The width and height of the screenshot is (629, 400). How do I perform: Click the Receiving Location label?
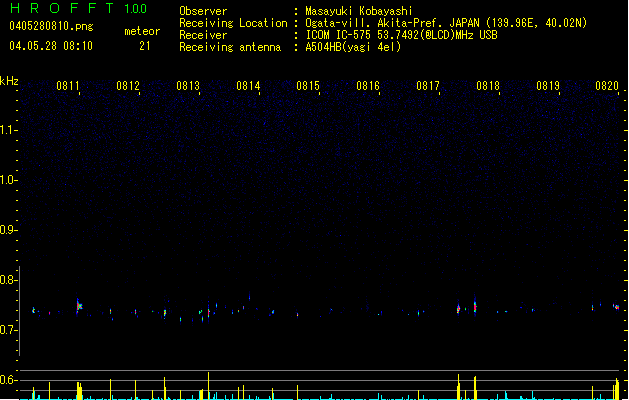pos(233,23)
